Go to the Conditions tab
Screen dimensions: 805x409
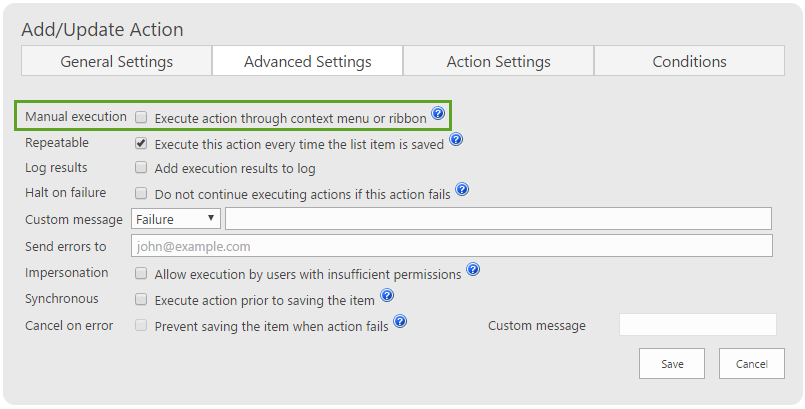click(689, 61)
